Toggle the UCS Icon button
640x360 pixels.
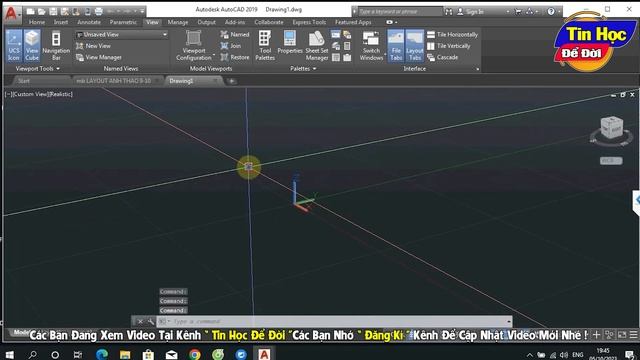(14, 46)
